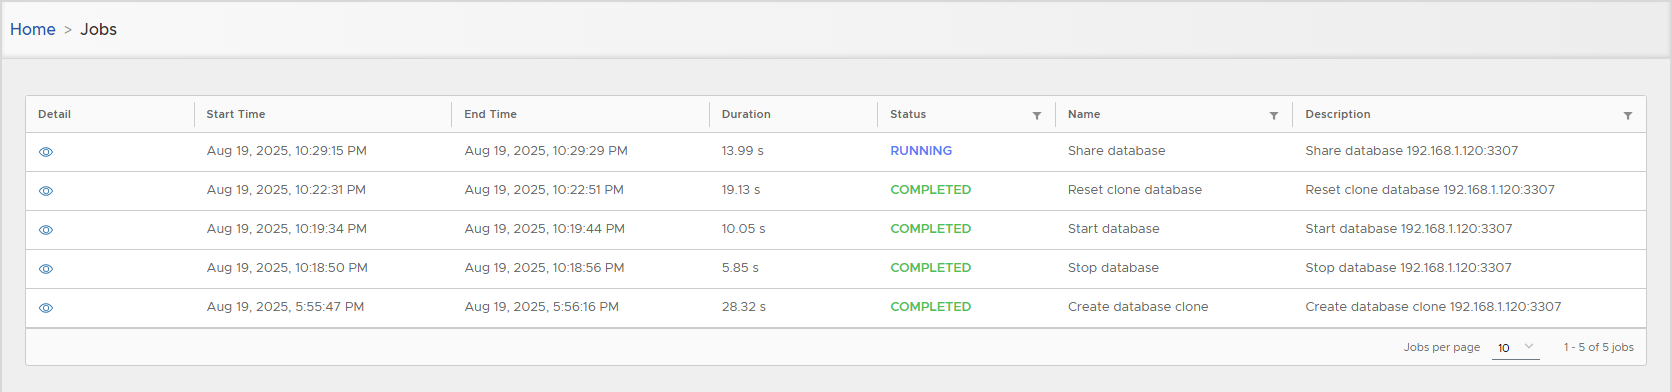Click the 1 - 5 of 5 jobs pagination text

(x=1599, y=347)
